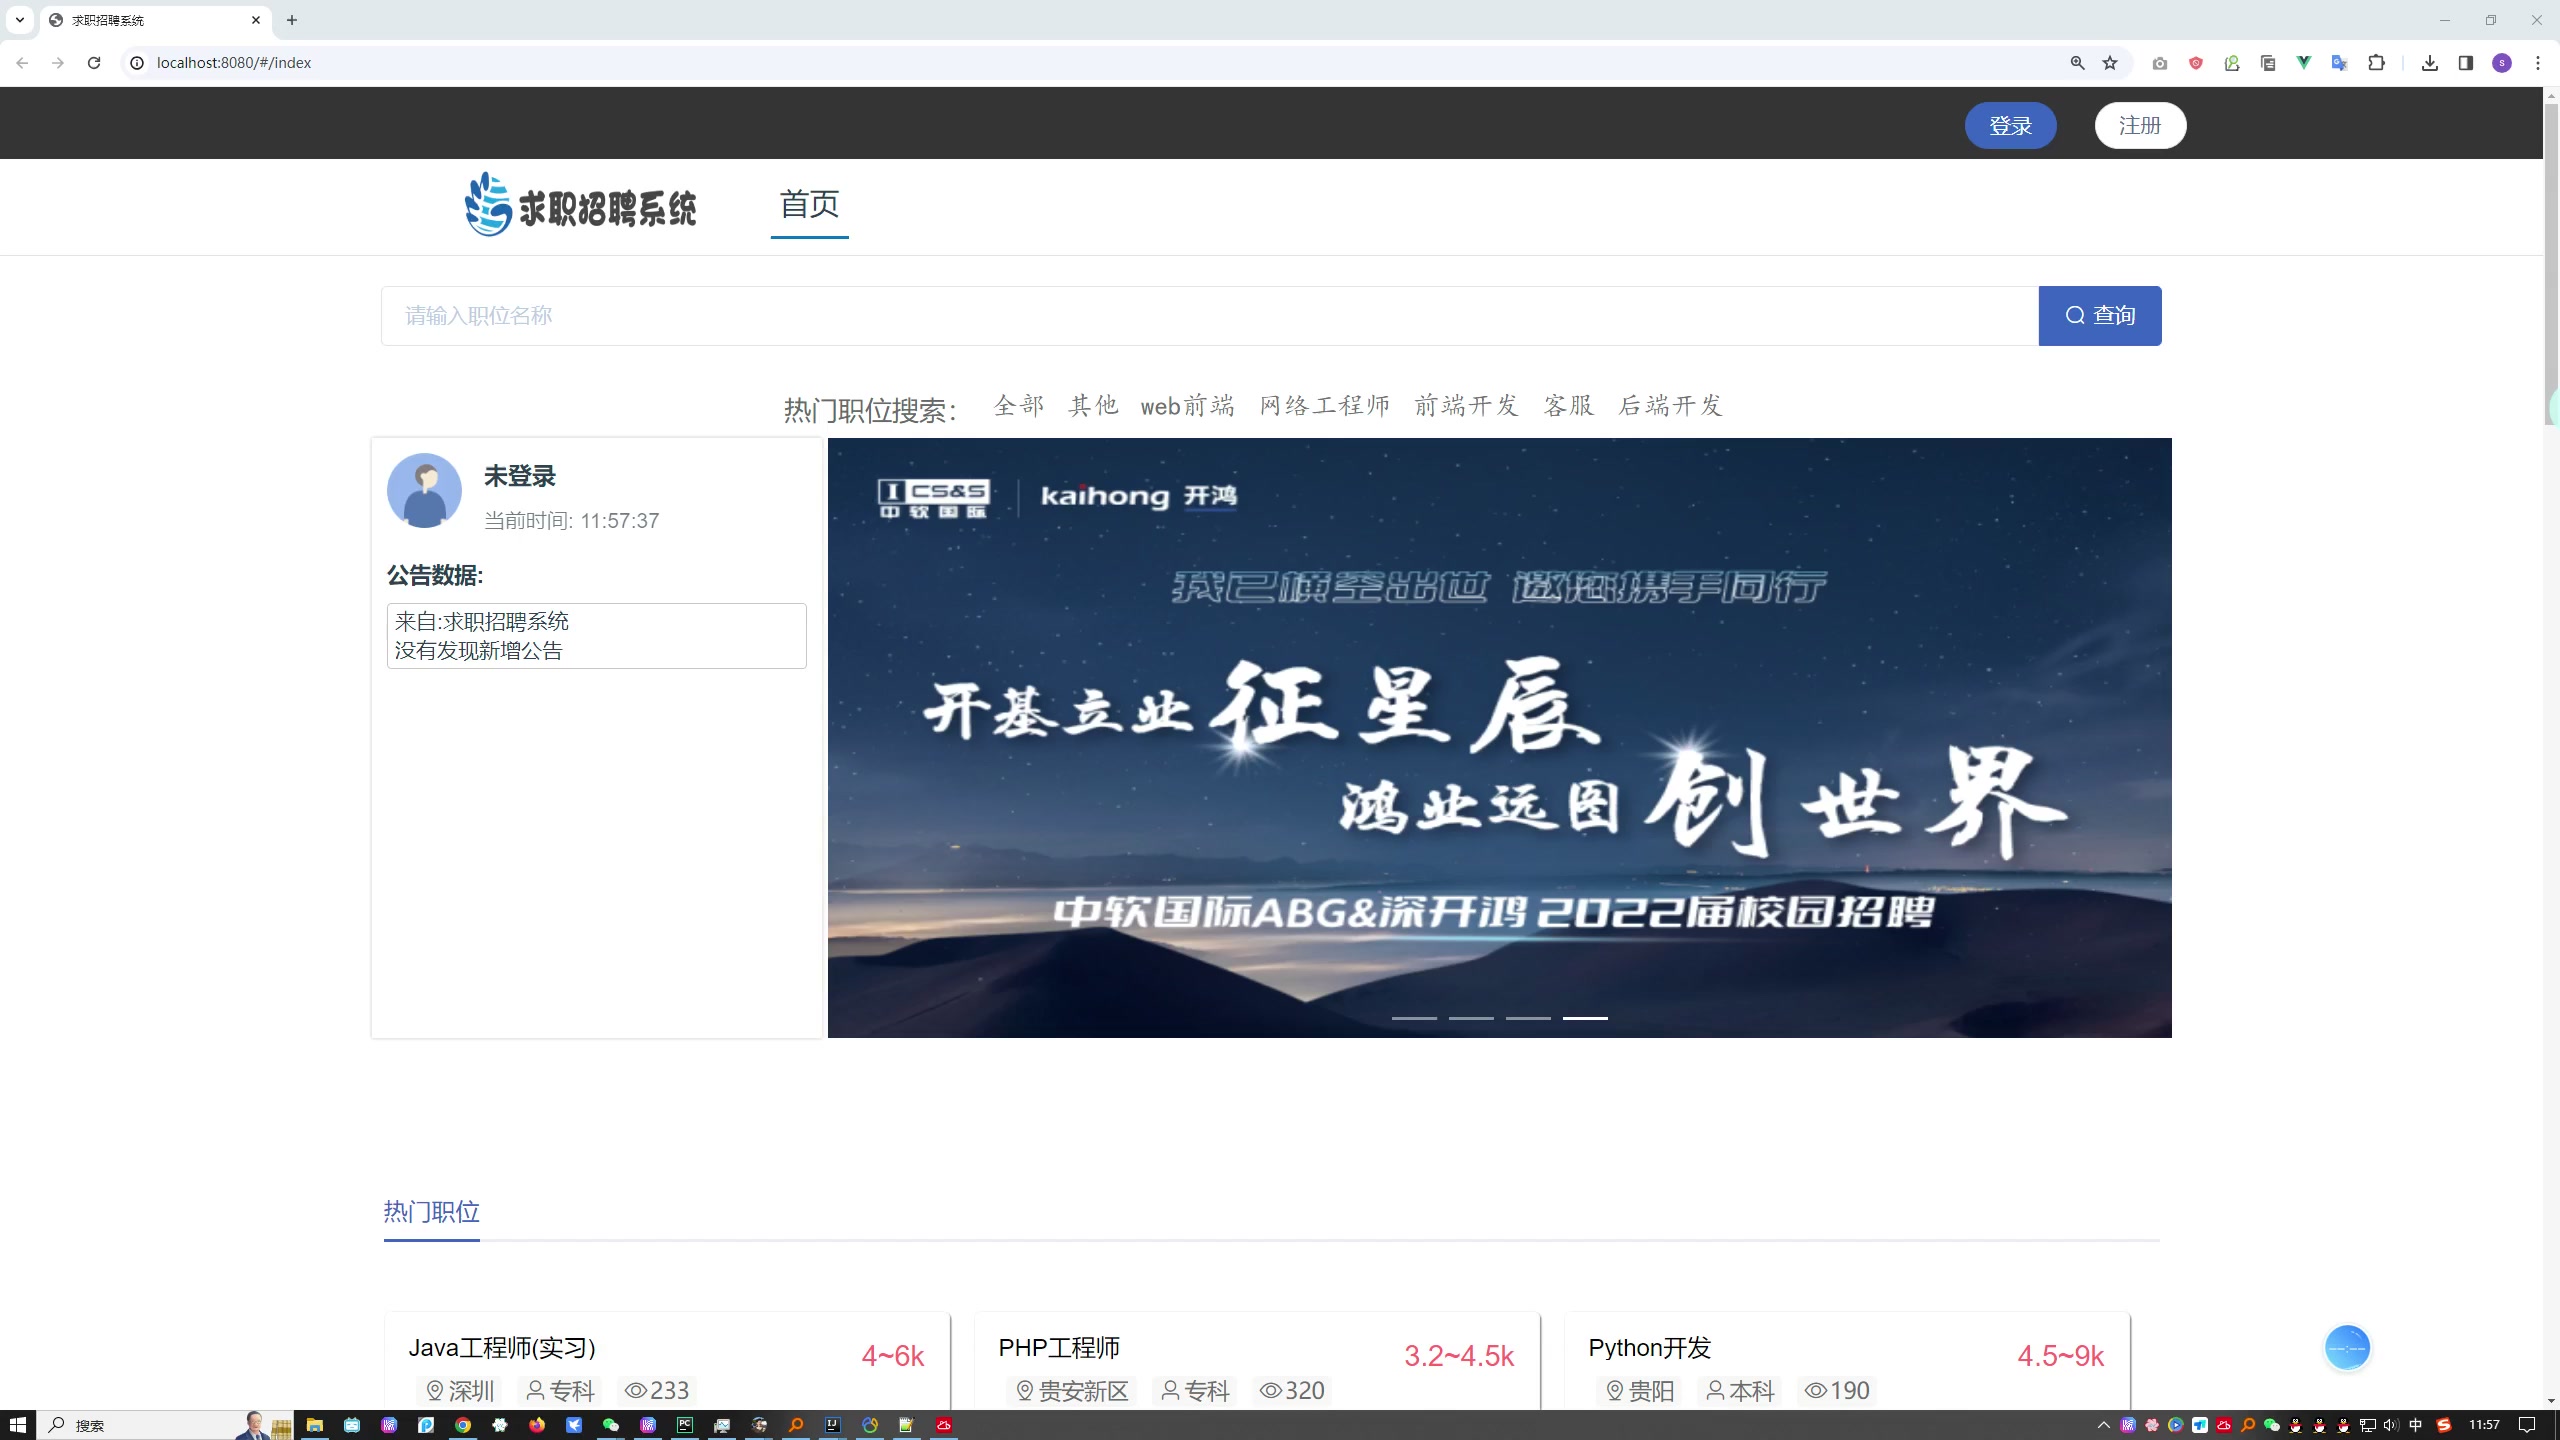The width and height of the screenshot is (2560, 1440).
Task: Open a new browser tab
Action: click(292, 20)
